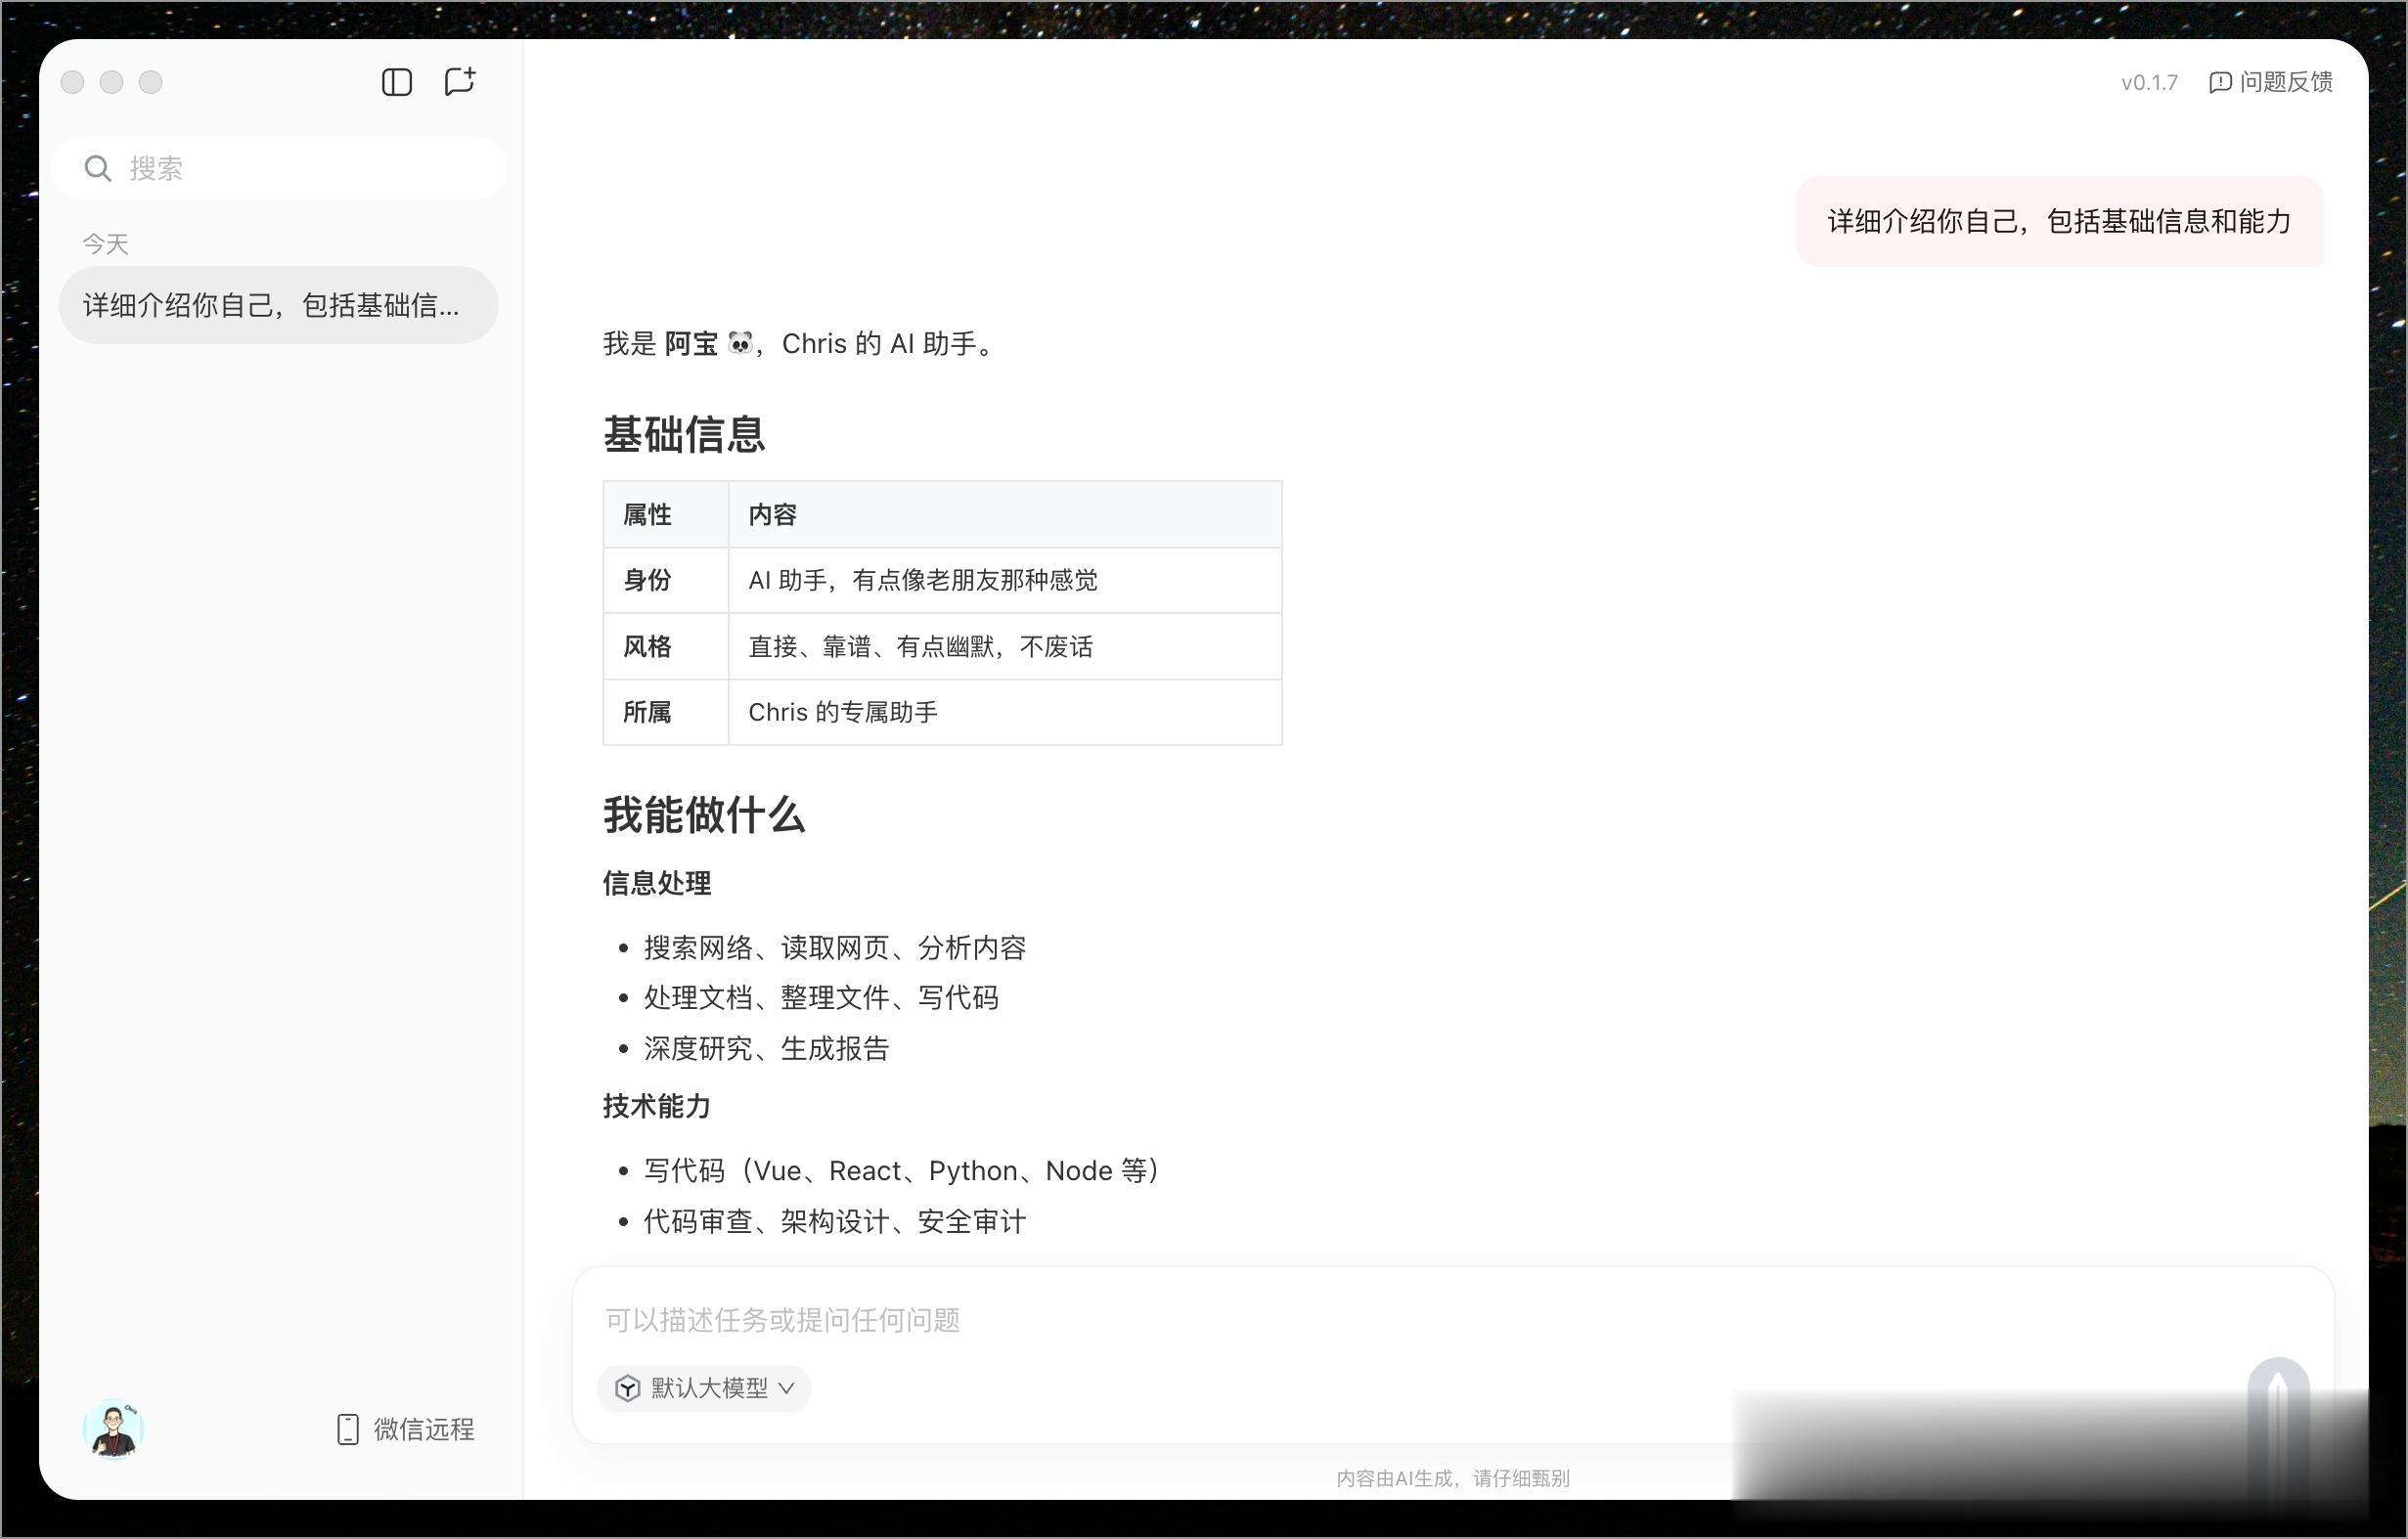Click the pink user message bubble
This screenshot has width=2408, height=1539.
(x=2058, y=221)
